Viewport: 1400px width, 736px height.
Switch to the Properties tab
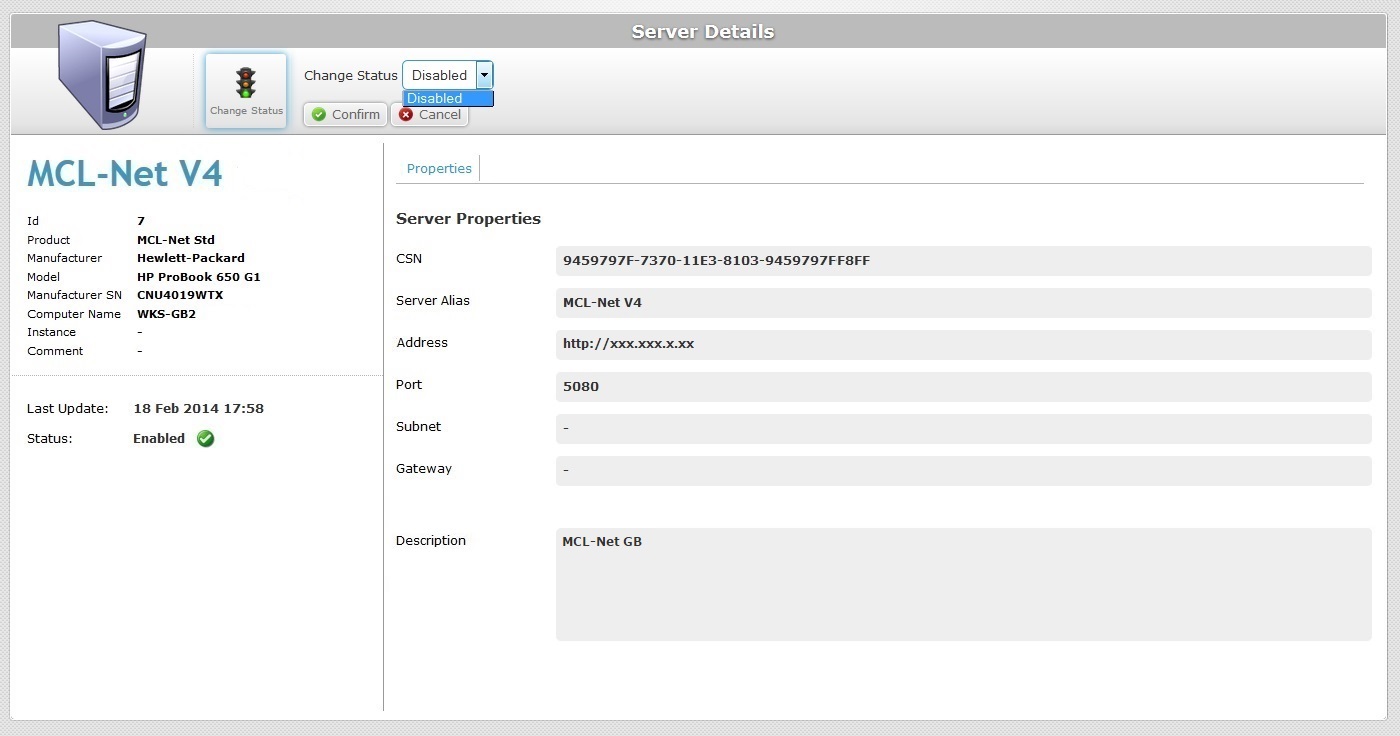[x=439, y=168]
